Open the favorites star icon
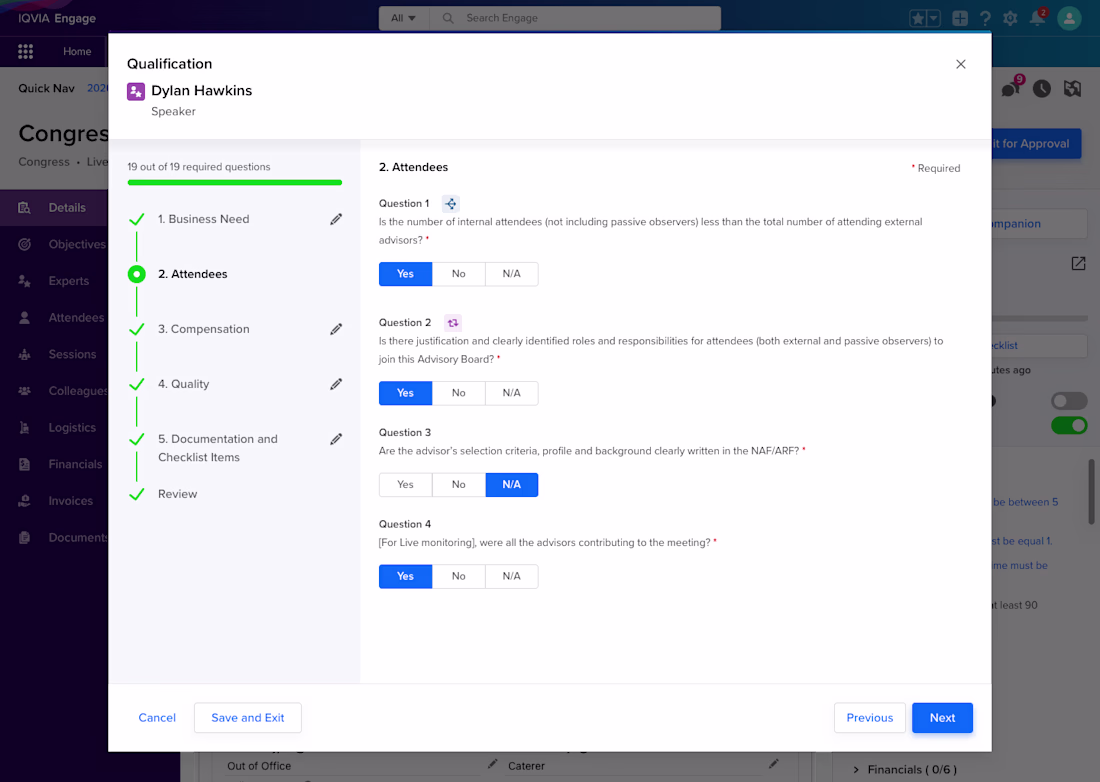The width and height of the screenshot is (1100, 782). point(918,18)
